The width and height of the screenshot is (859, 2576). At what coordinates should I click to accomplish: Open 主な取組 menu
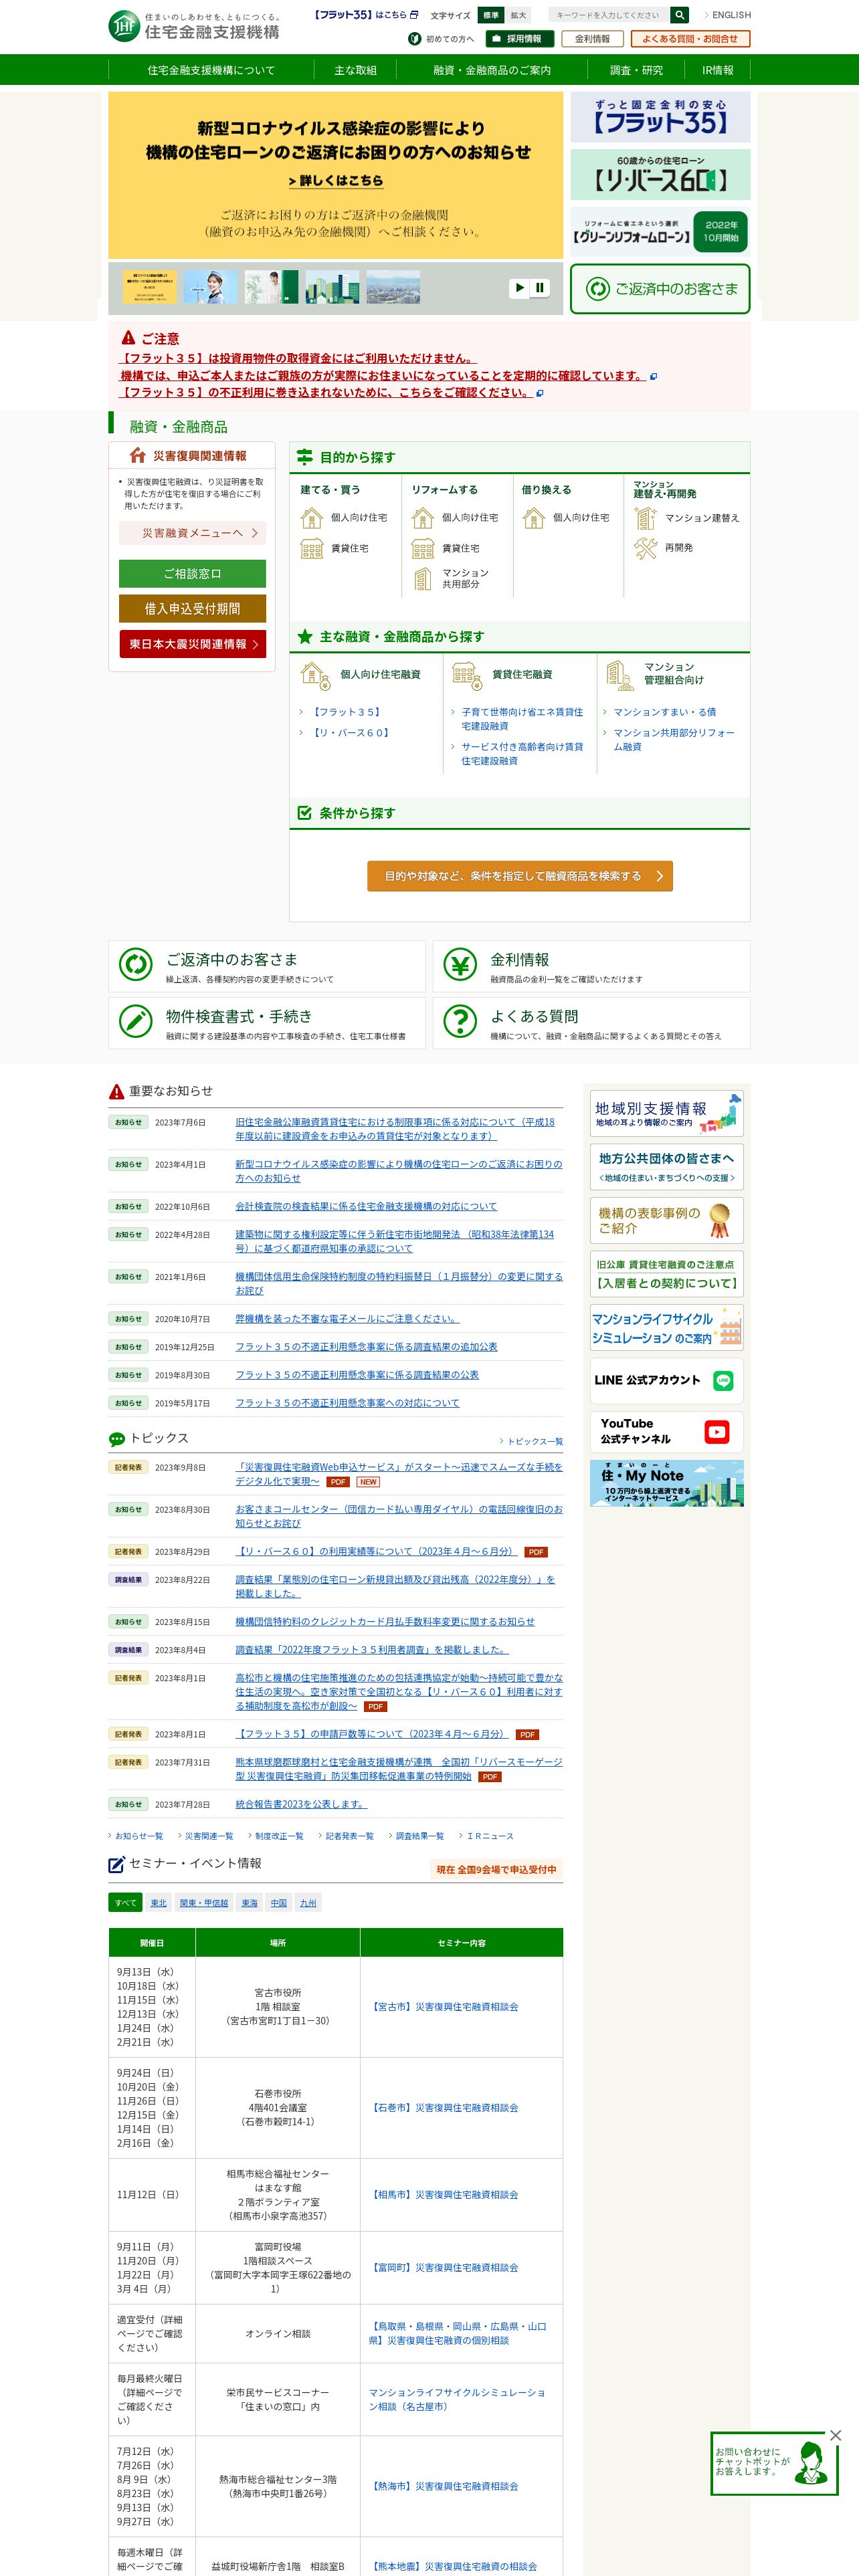coord(355,70)
